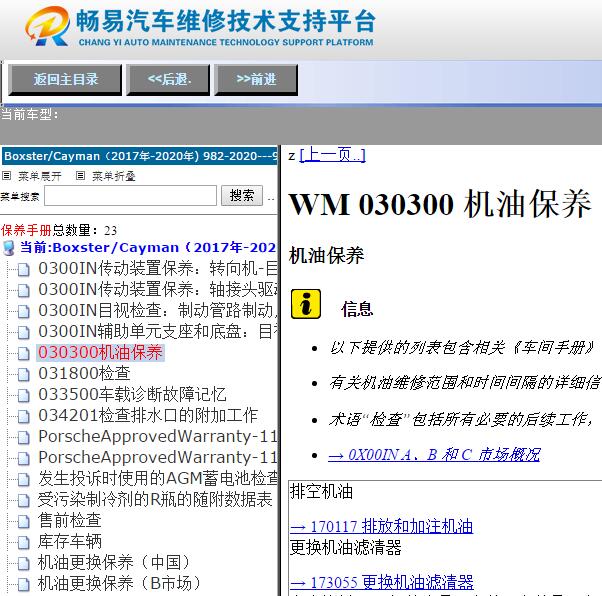Click the yellow information icon
Viewport: 602px width, 596px height.
[306, 304]
